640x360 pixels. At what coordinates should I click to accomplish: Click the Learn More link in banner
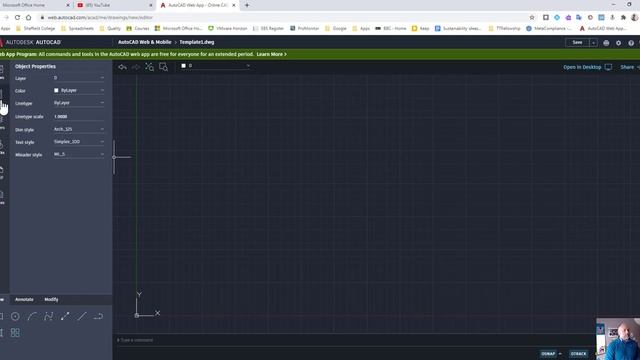click(x=271, y=54)
